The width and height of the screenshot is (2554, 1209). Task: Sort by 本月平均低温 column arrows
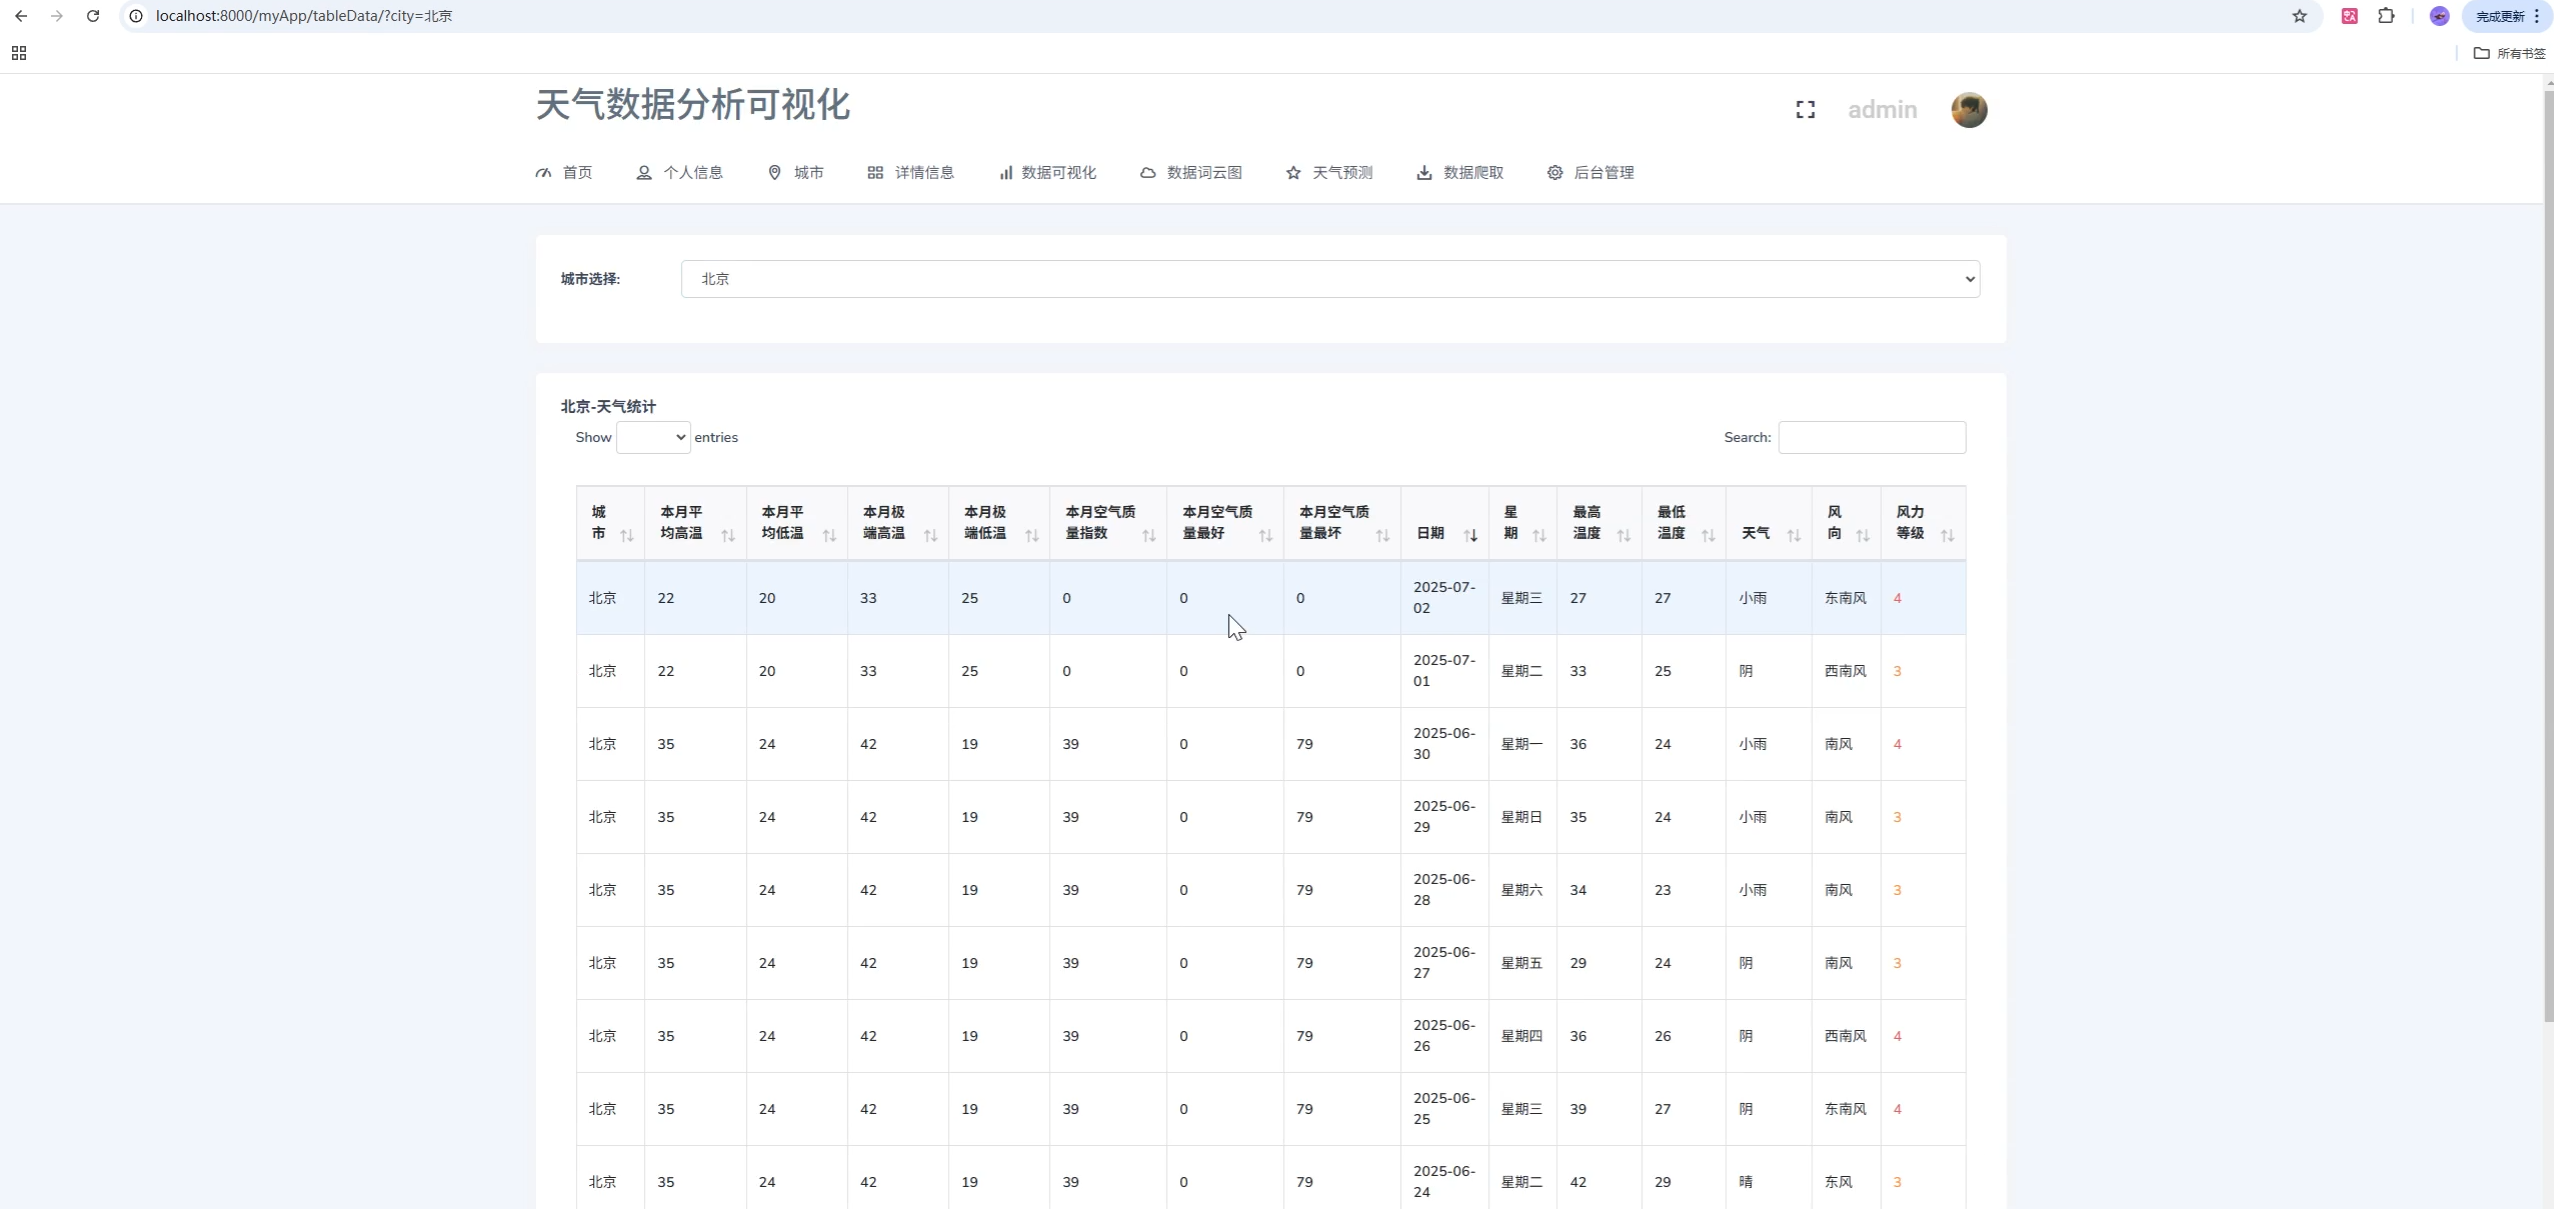[829, 536]
